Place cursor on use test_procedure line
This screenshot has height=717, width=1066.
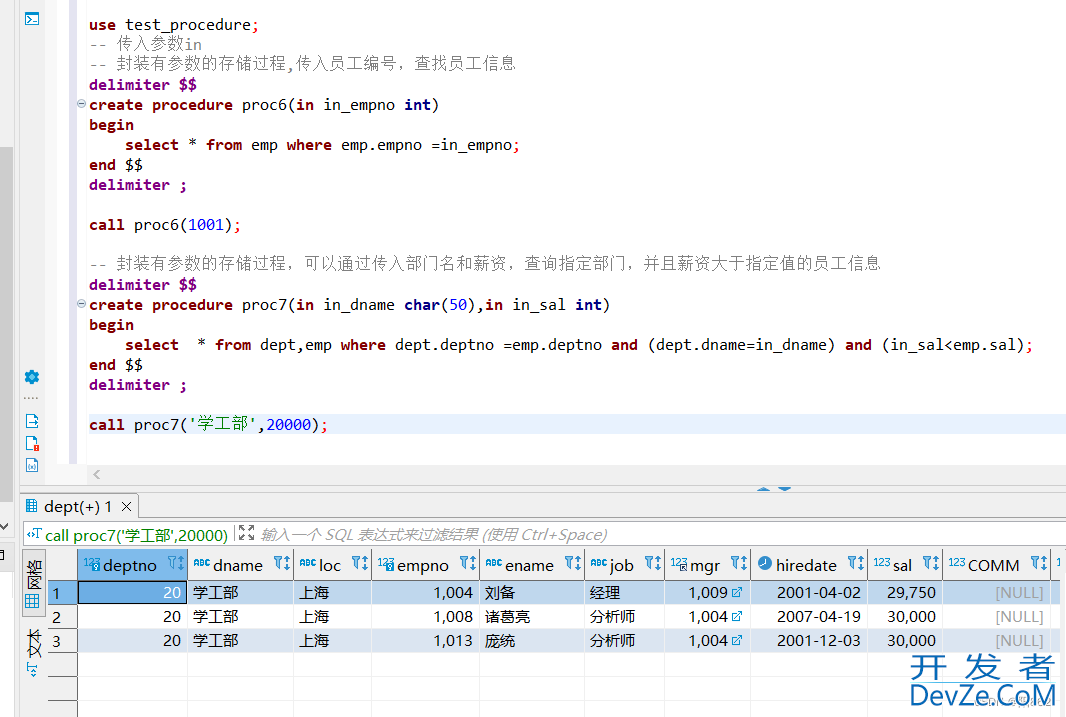coord(173,25)
